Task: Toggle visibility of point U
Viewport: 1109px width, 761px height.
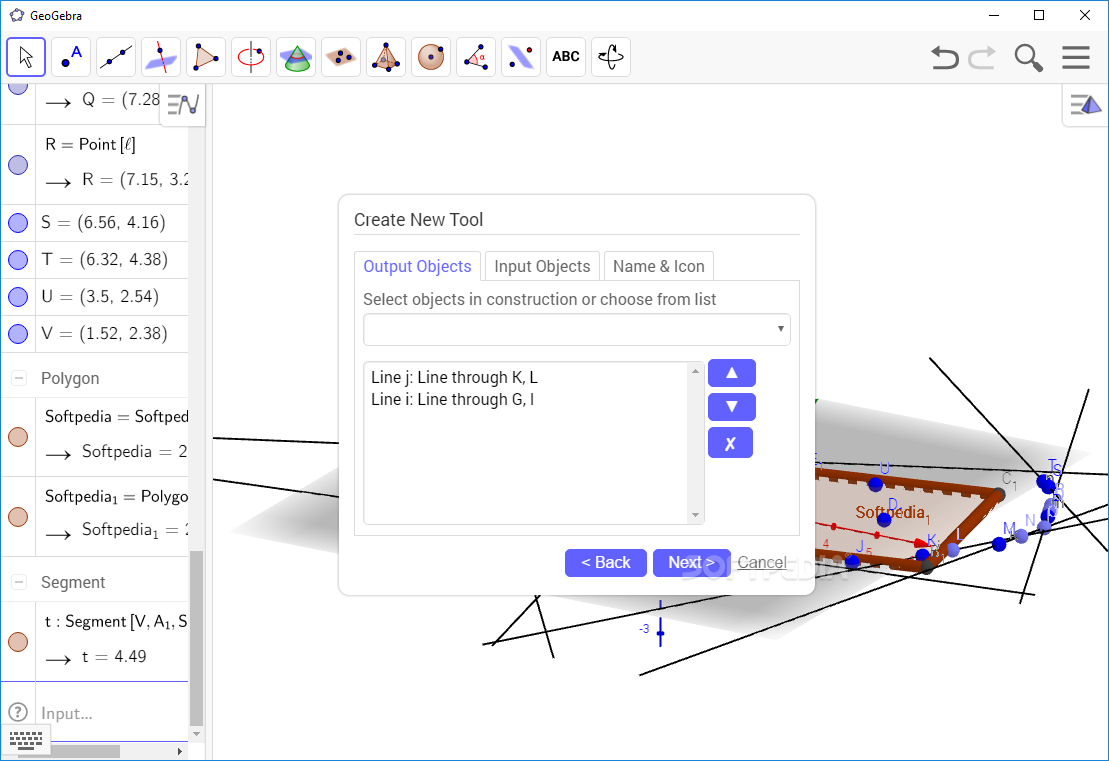Action: point(18,296)
